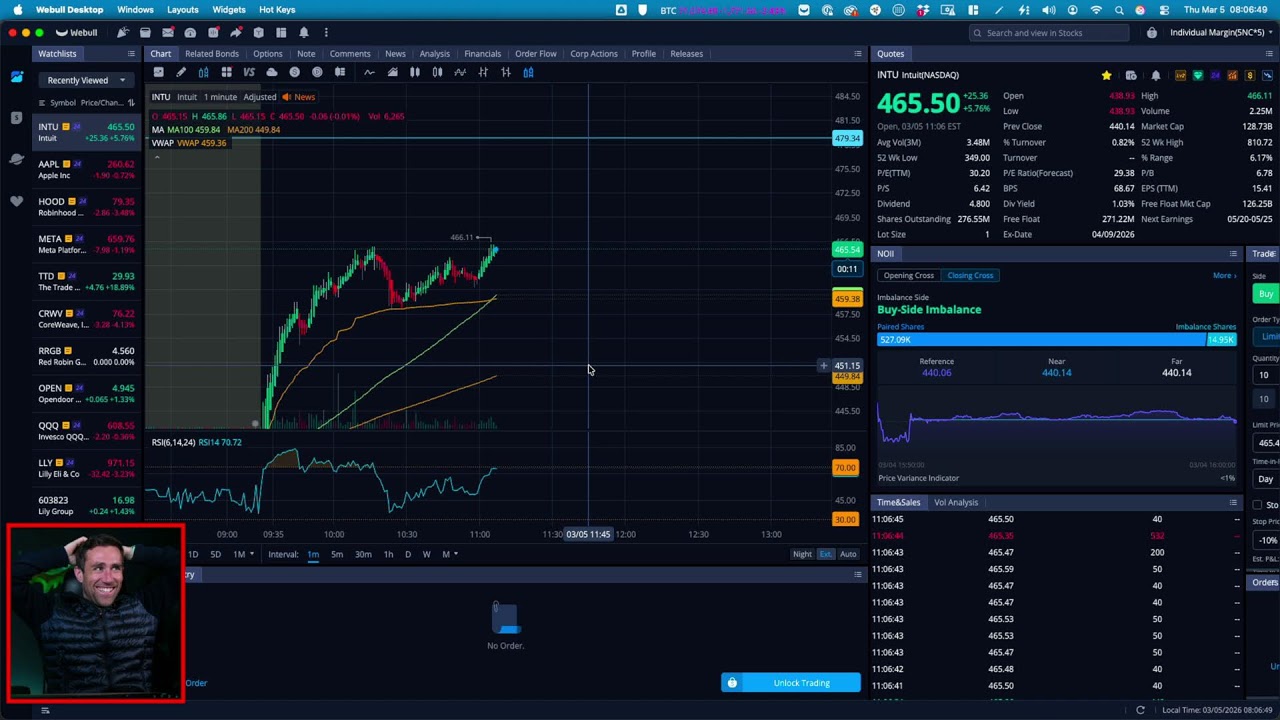Click the RSI 30.00 level tag

[x=845, y=519]
